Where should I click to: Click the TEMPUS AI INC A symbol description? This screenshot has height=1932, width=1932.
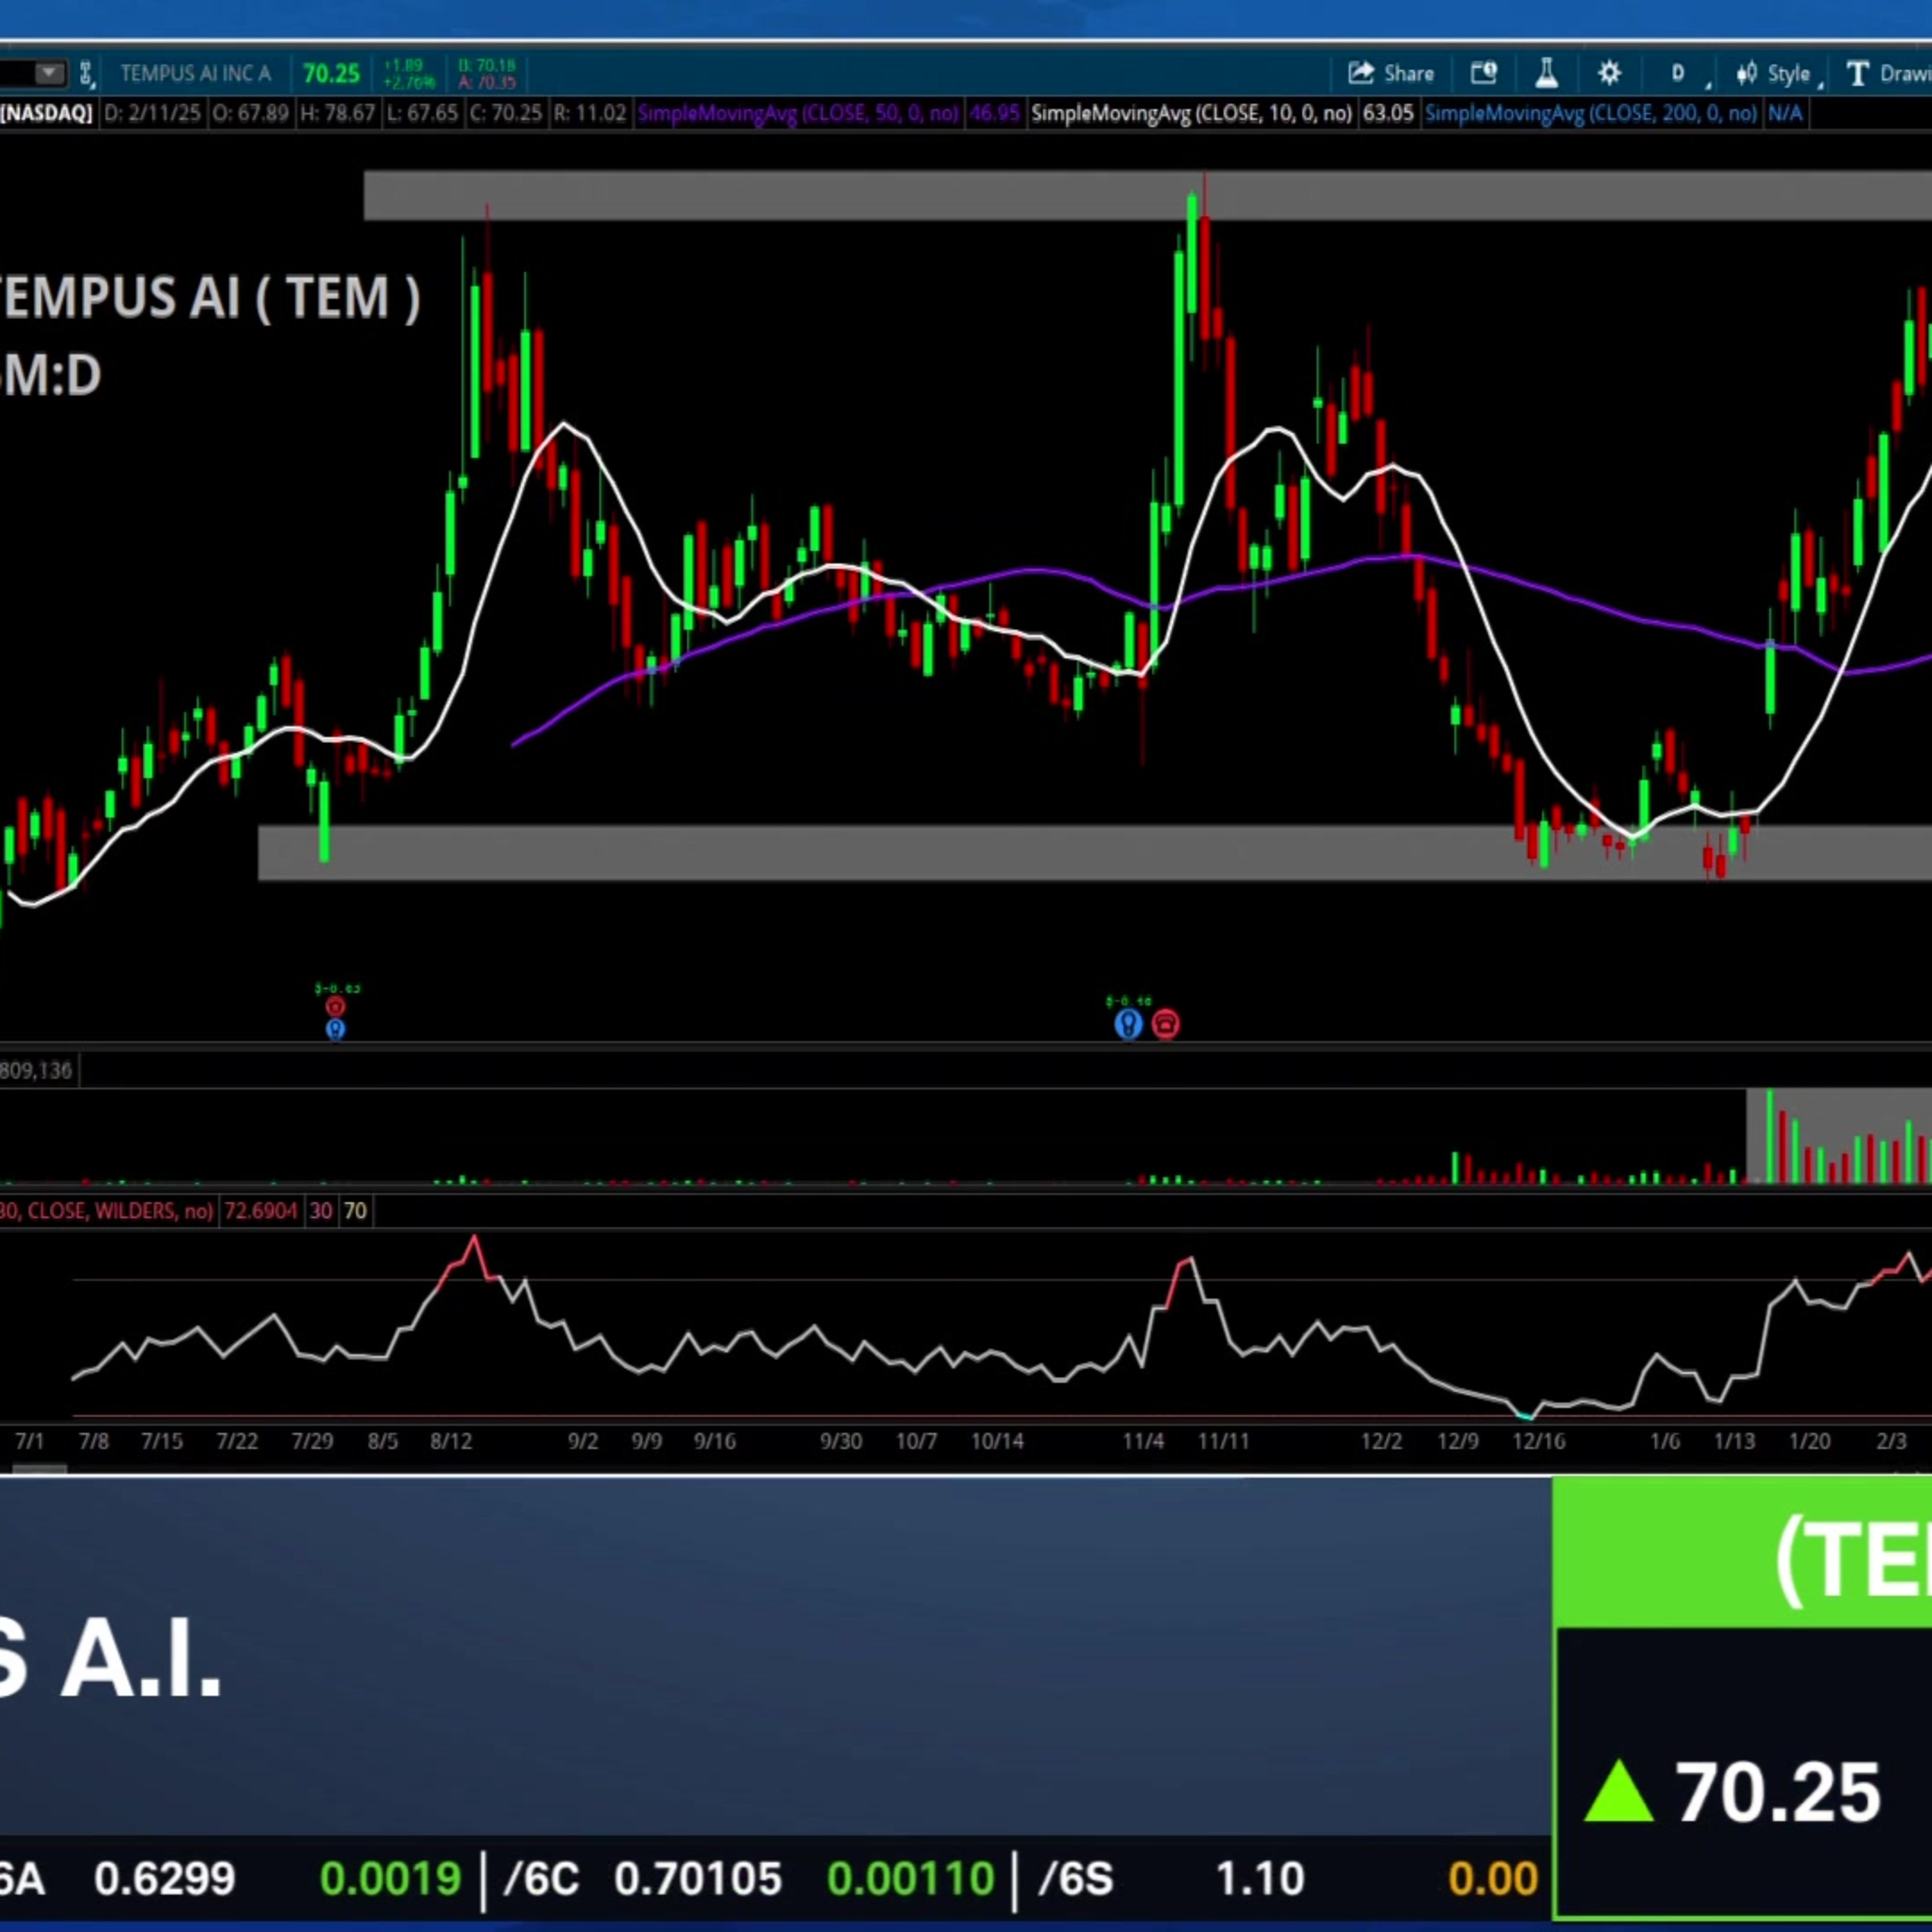click(196, 74)
